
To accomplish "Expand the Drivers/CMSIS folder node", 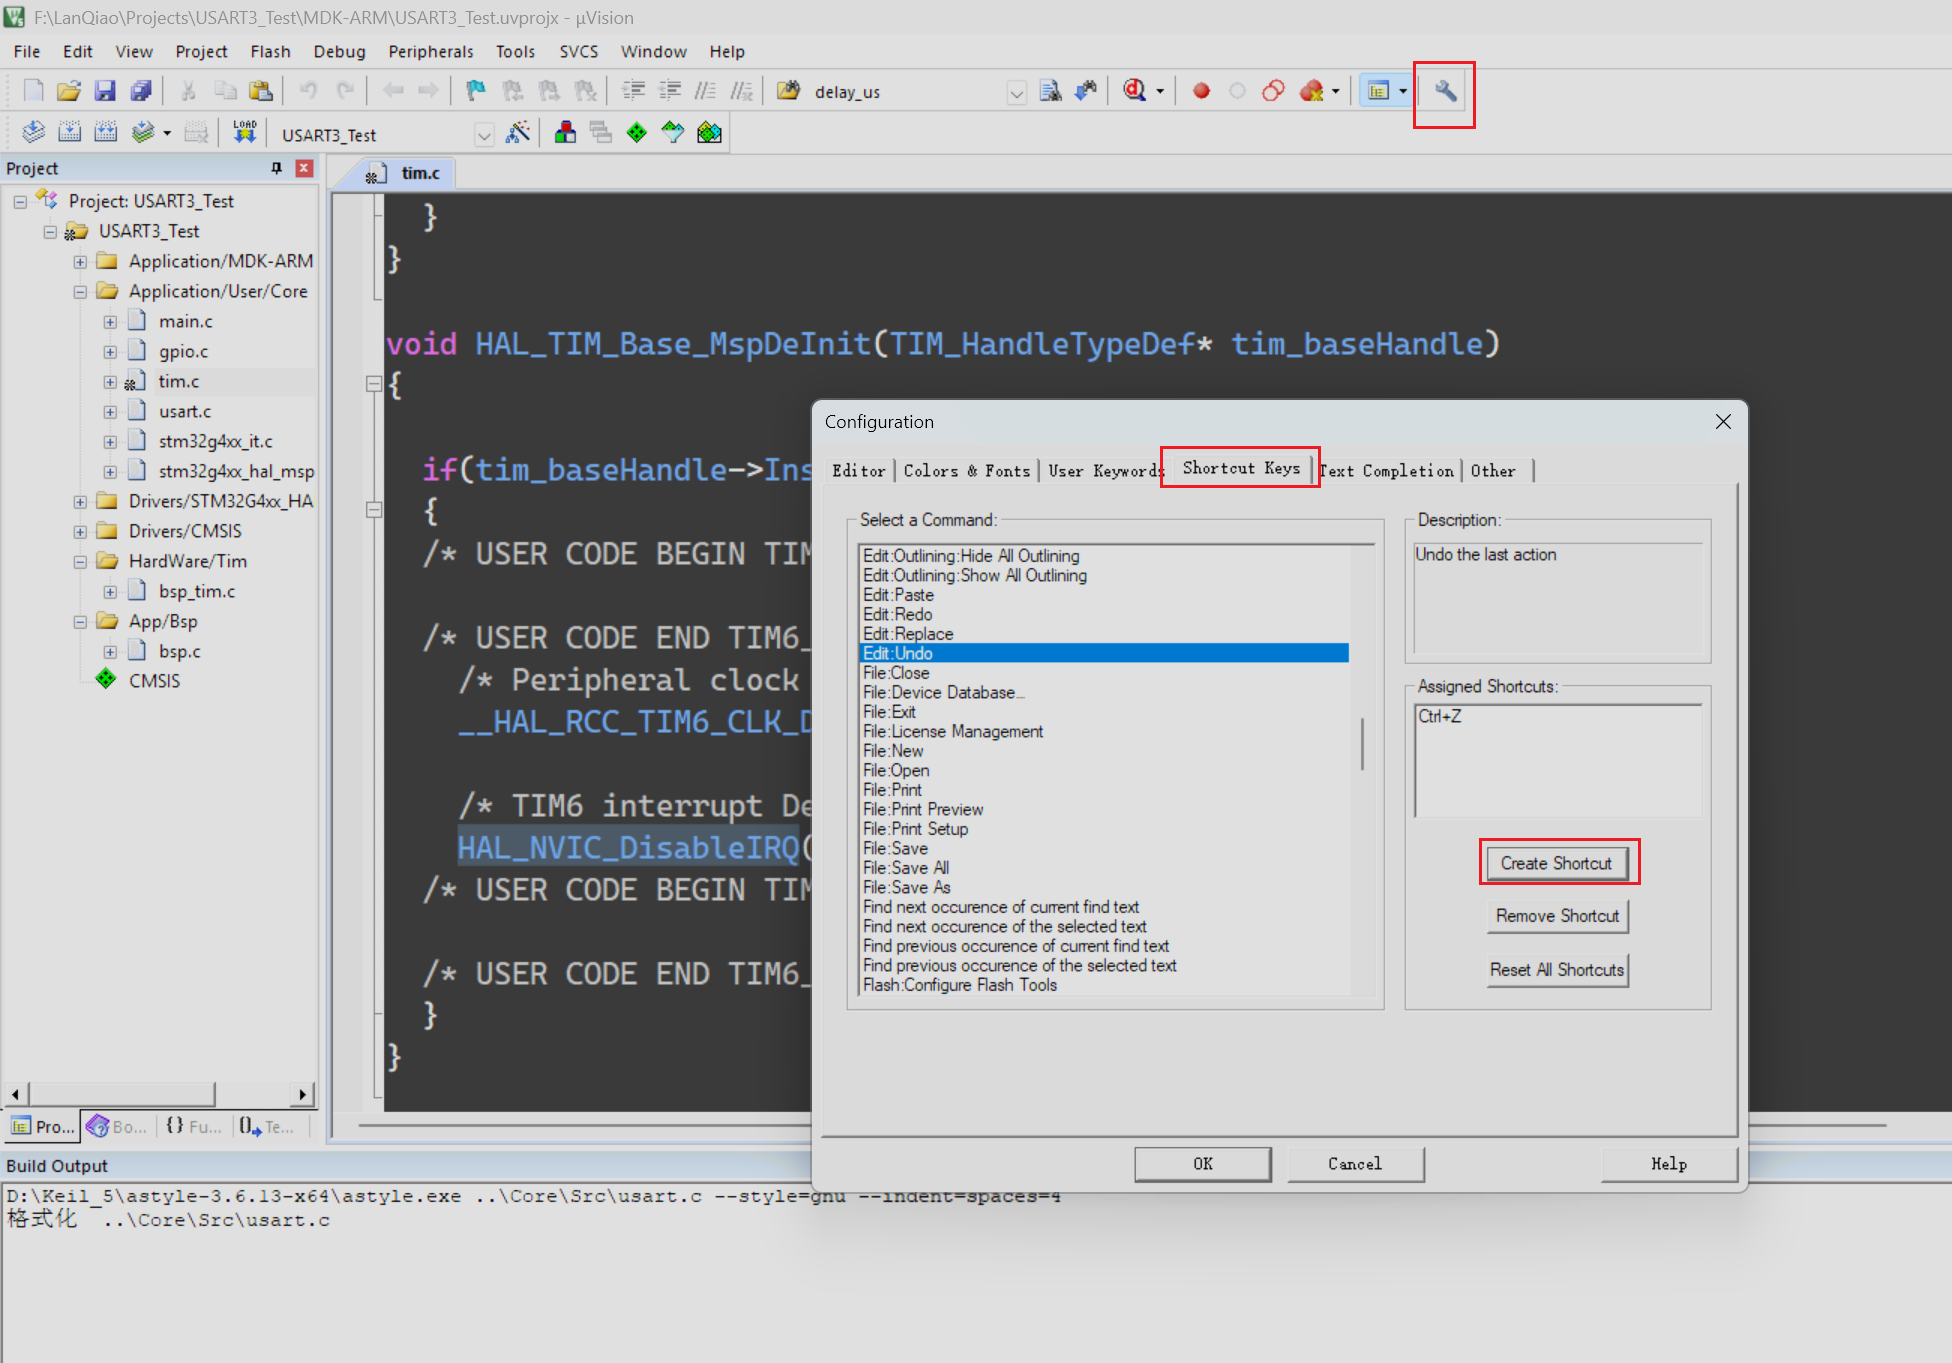I will click(80, 532).
